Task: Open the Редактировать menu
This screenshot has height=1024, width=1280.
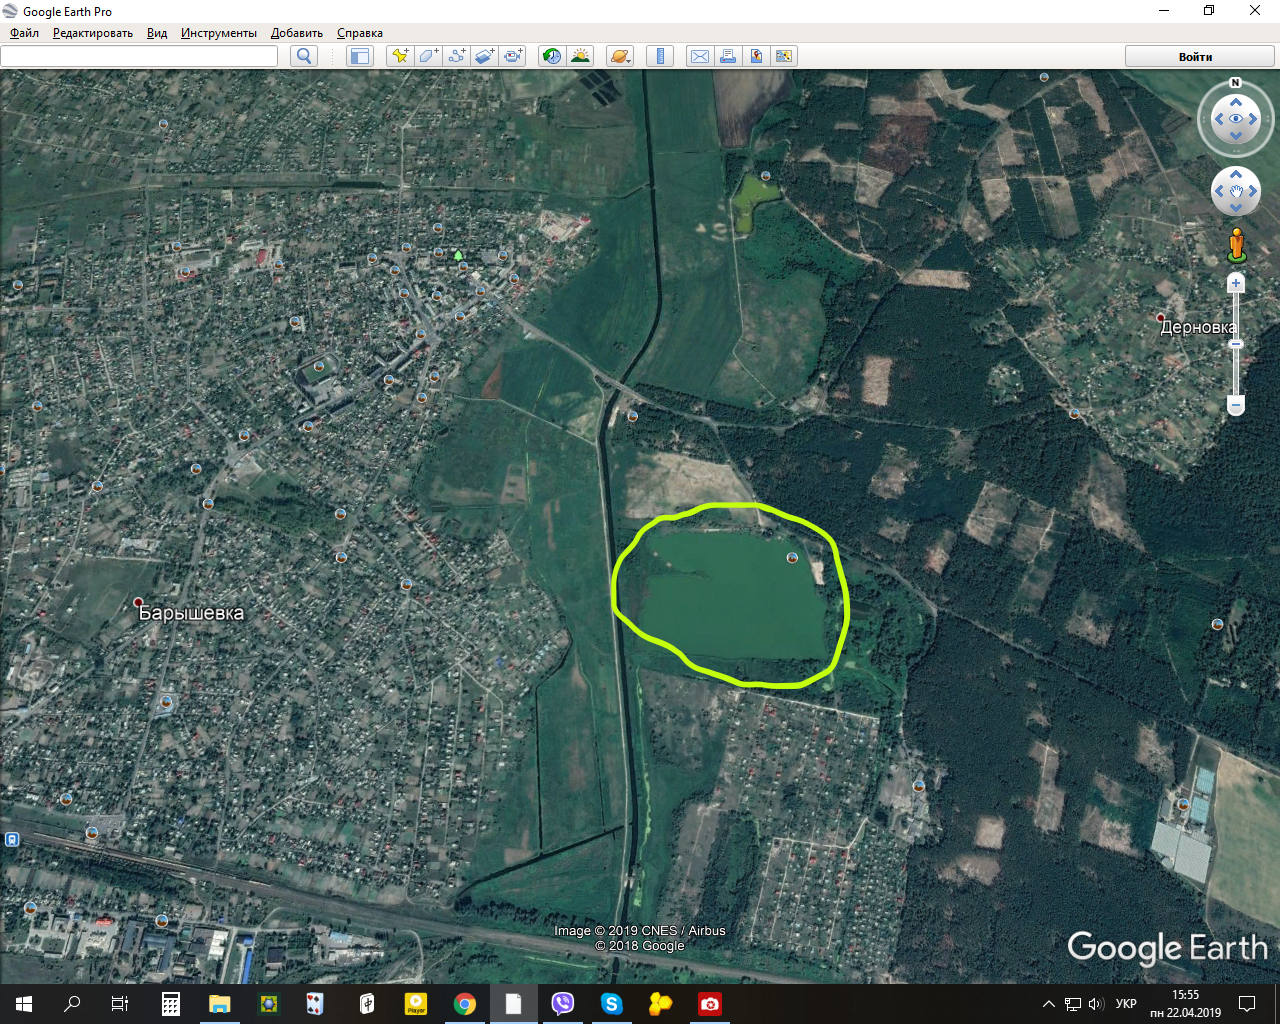Action: (x=93, y=33)
